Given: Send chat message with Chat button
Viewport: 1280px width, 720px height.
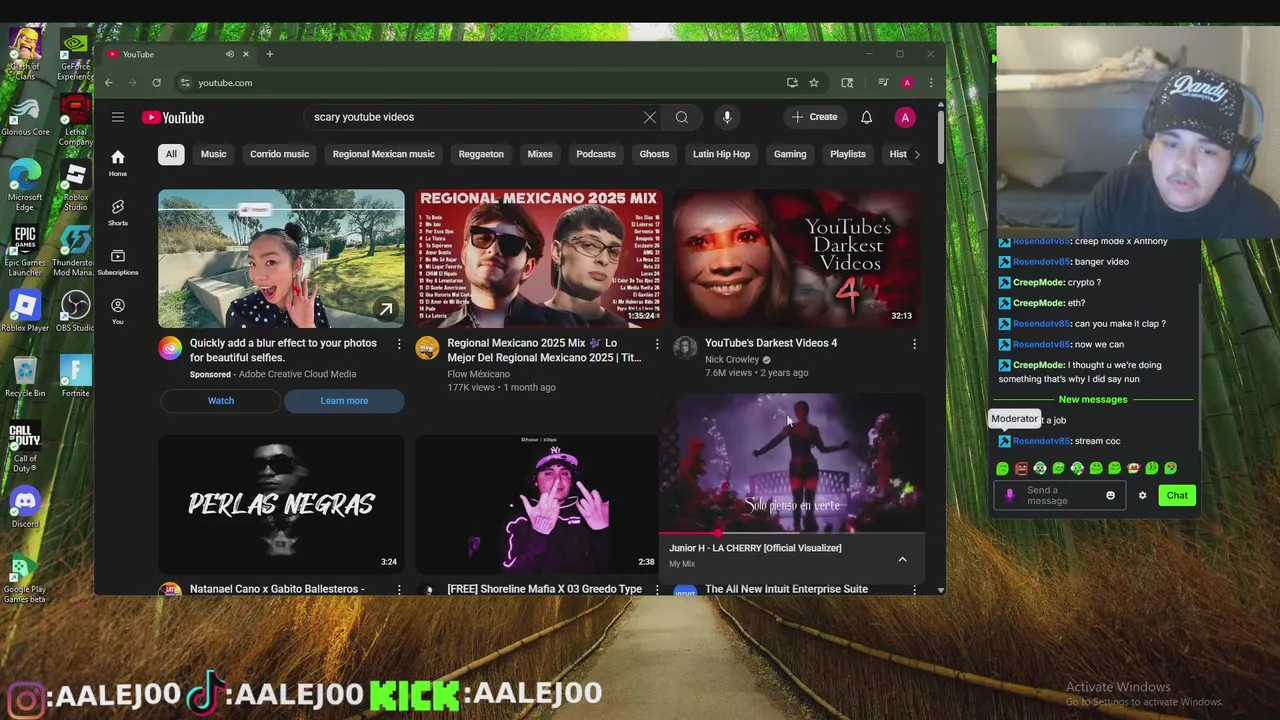Looking at the screenshot, I should 1177,496.
